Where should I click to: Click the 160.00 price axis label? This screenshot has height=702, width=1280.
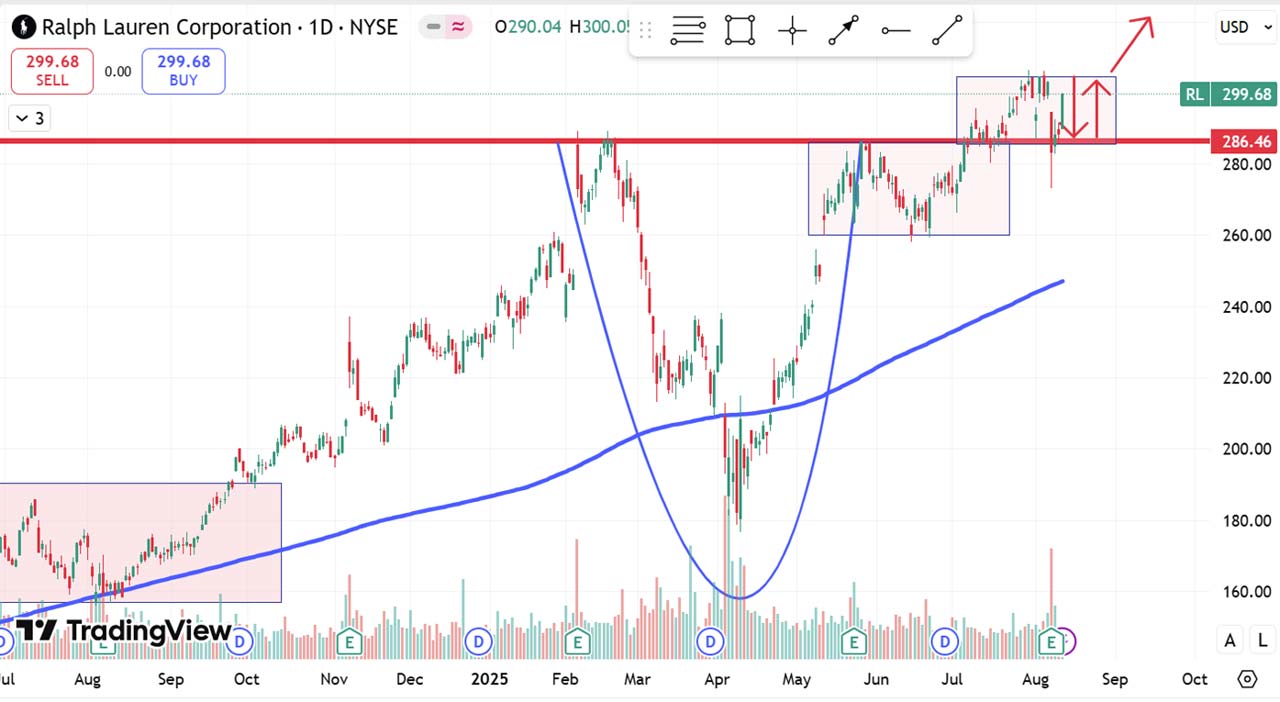pos(1246,592)
